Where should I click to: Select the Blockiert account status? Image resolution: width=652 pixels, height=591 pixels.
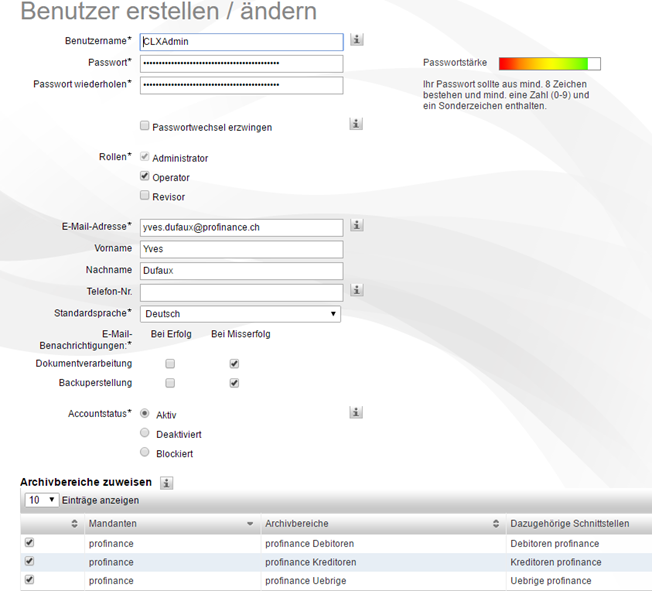point(145,452)
